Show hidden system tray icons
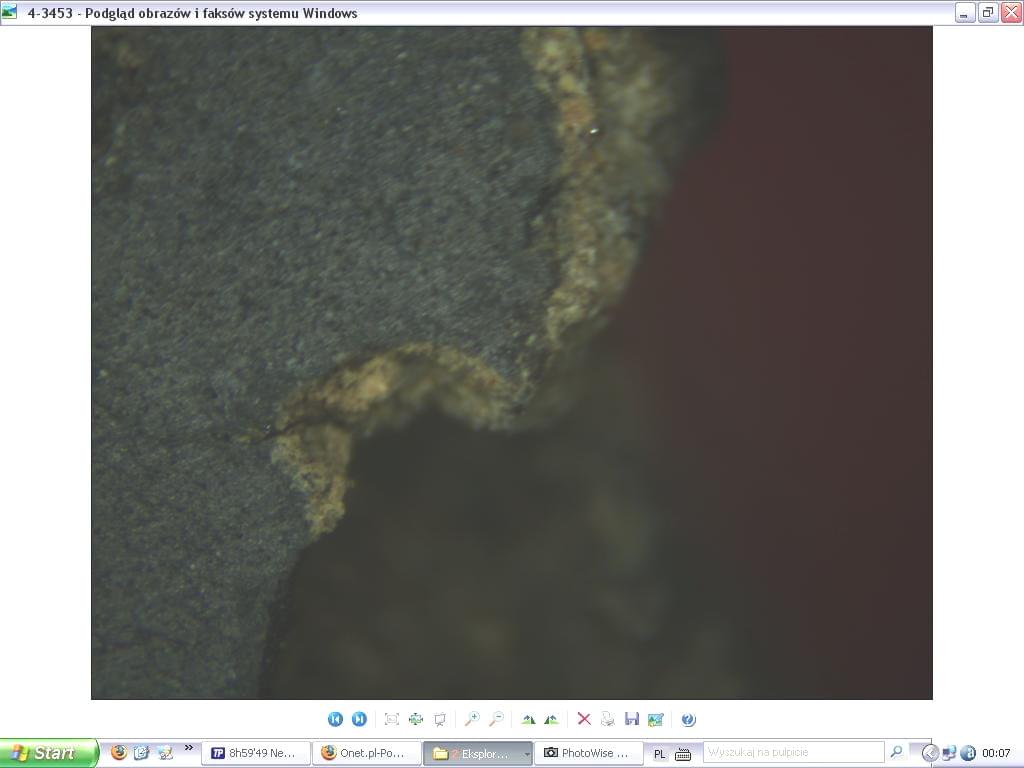This screenshot has width=1024, height=768. click(929, 753)
